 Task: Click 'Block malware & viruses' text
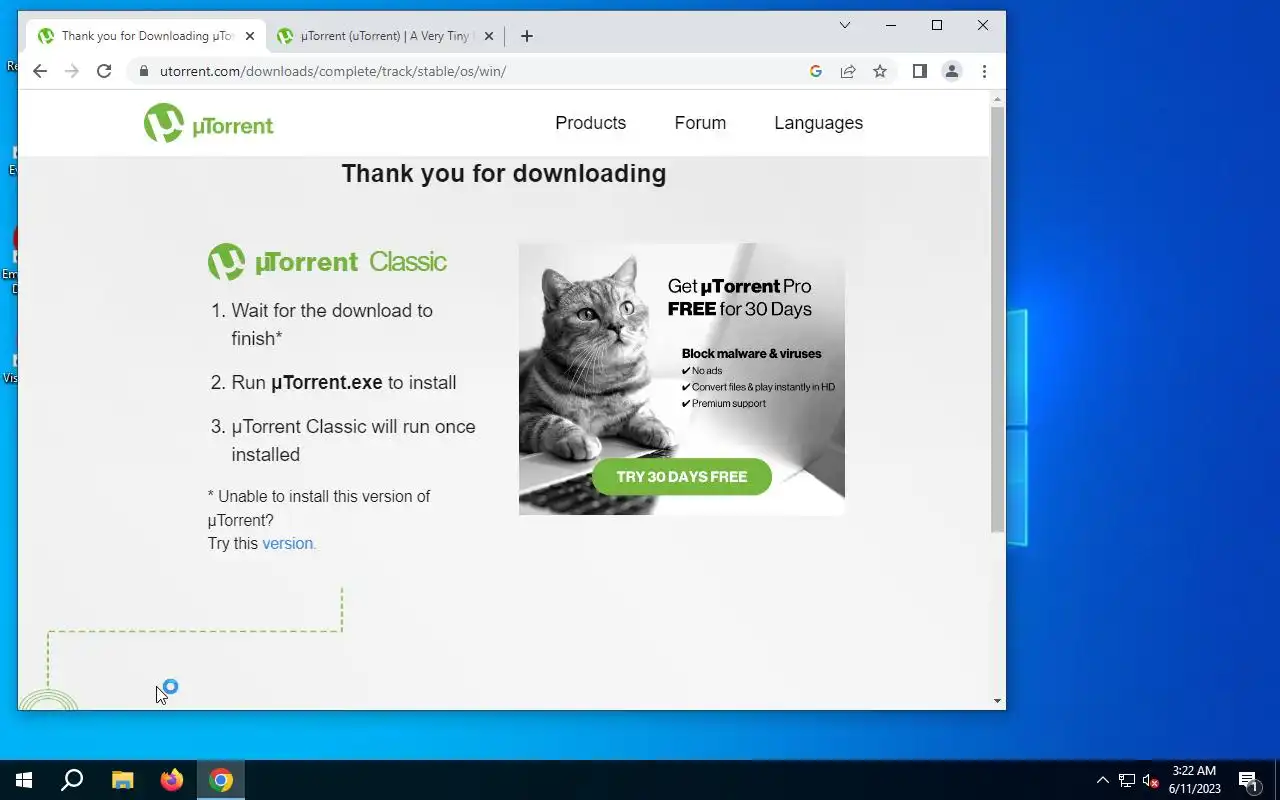point(751,353)
